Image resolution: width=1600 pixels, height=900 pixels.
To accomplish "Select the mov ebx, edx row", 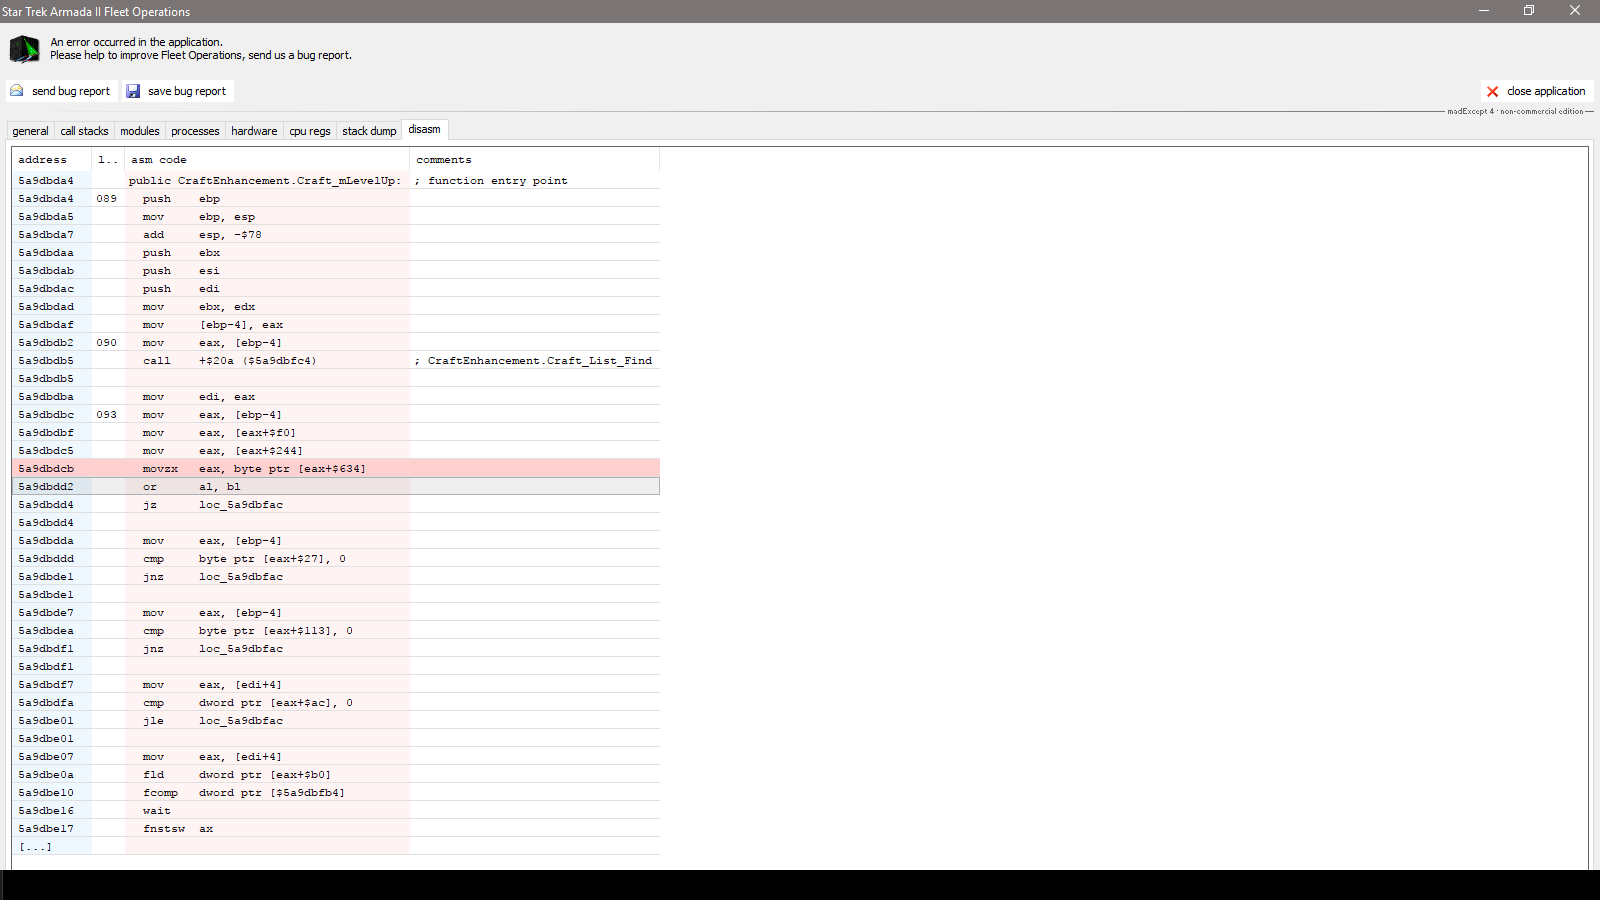I will (336, 307).
